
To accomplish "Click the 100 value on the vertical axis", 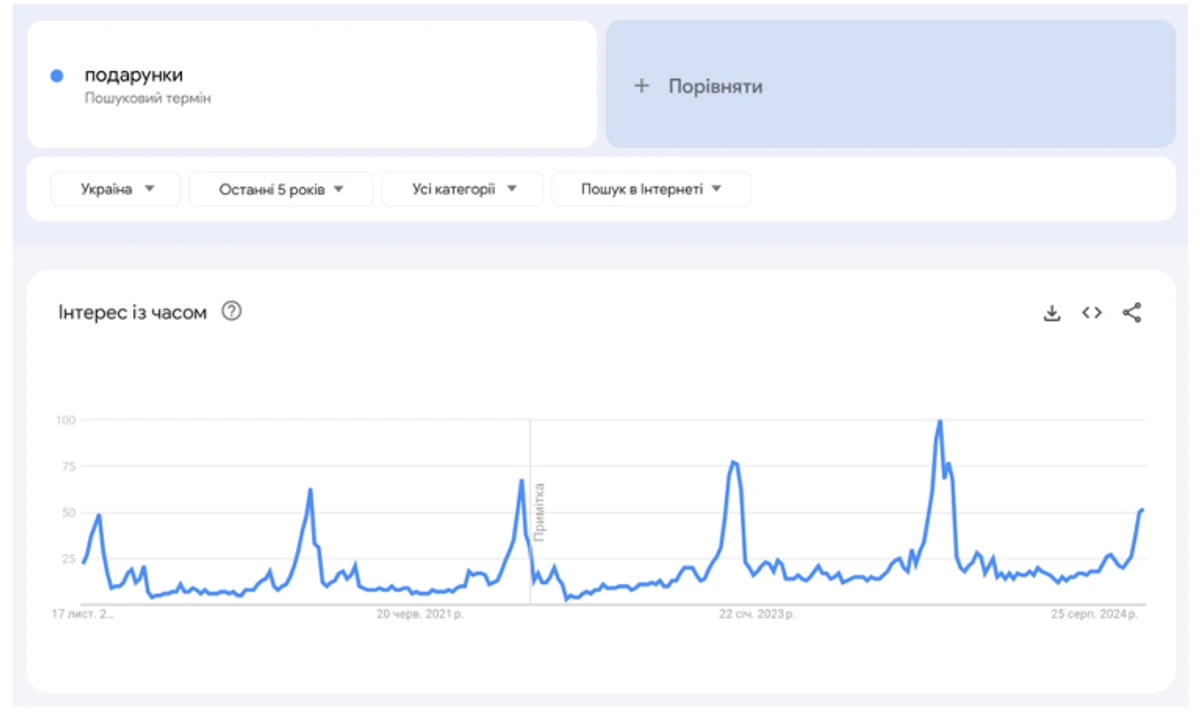I will 65,420.
